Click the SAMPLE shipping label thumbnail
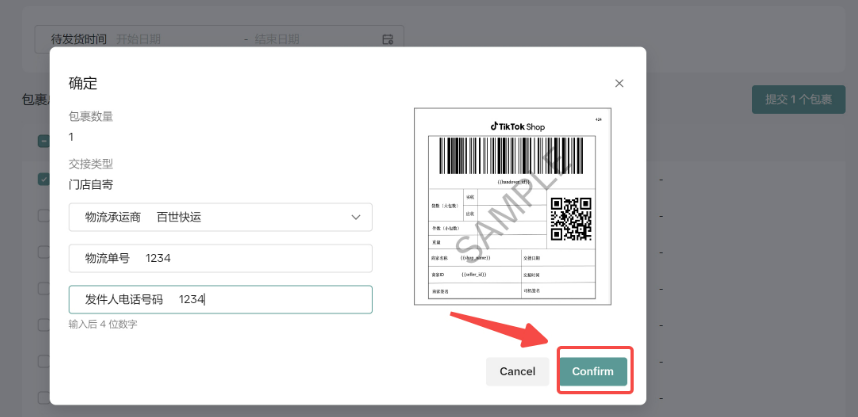 pyautogui.click(x=510, y=205)
